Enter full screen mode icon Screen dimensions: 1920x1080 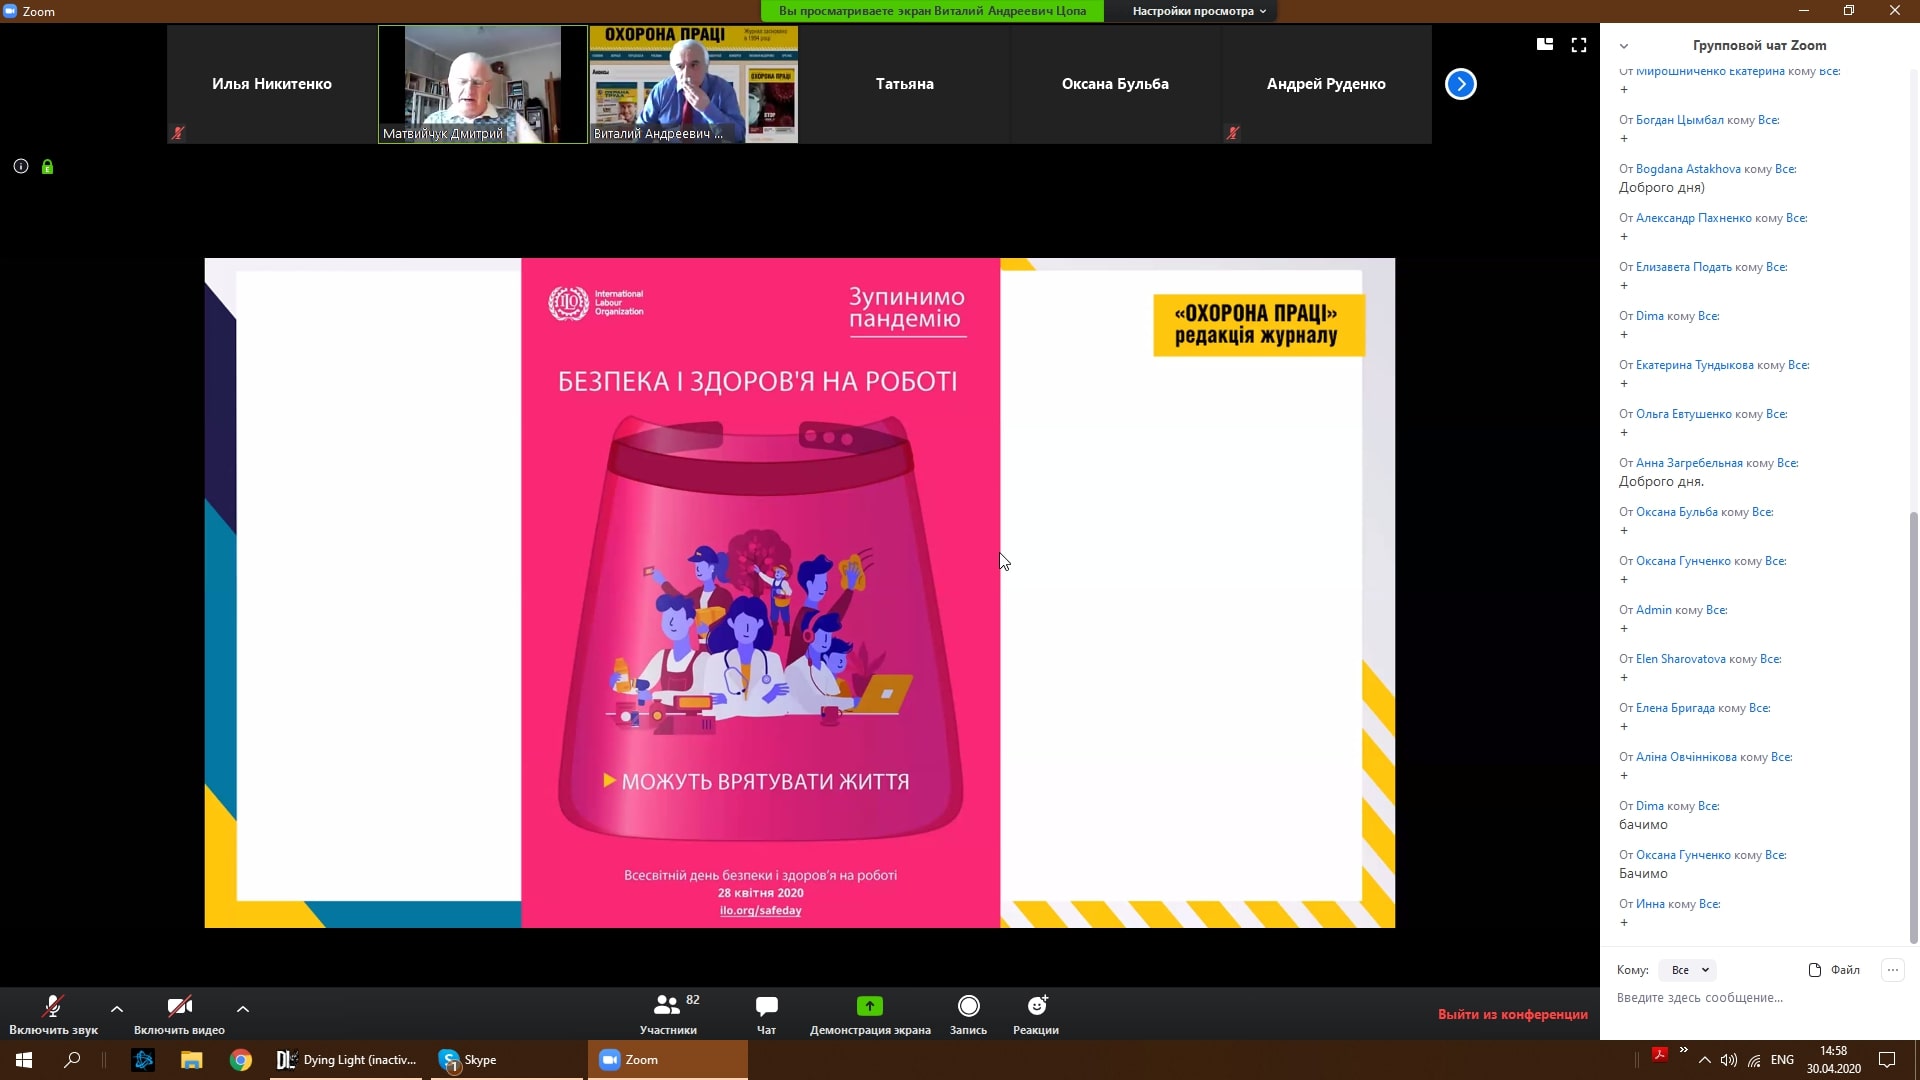[1579, 45]
